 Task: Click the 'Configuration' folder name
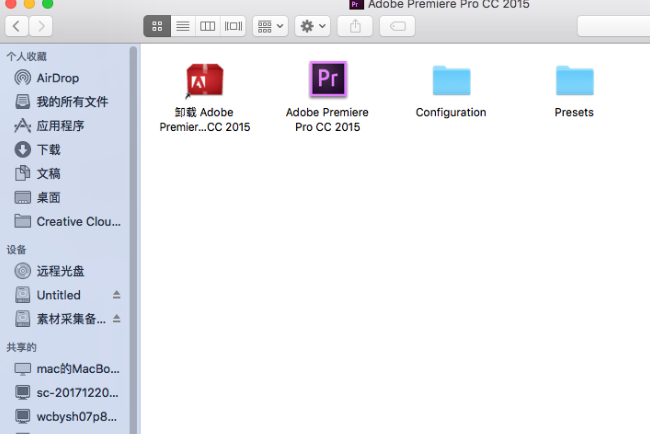pos(451,112)
